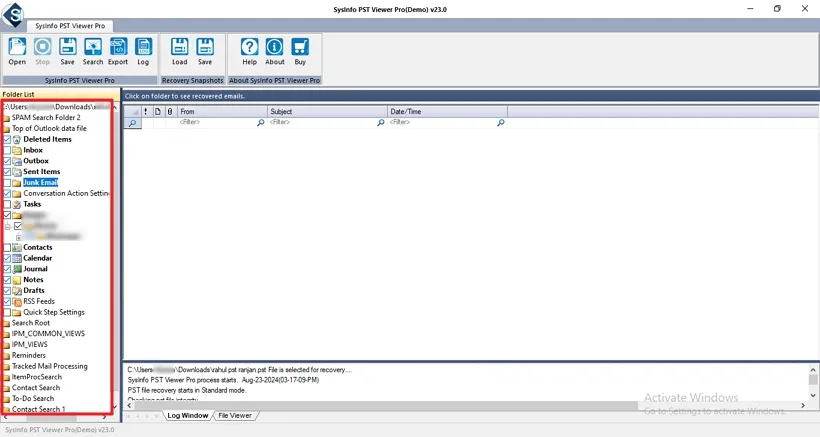Screen dimensions: 820x437
Task: Click the magnifier in the Date/Time filter
Action: click(x=501, y=122)
